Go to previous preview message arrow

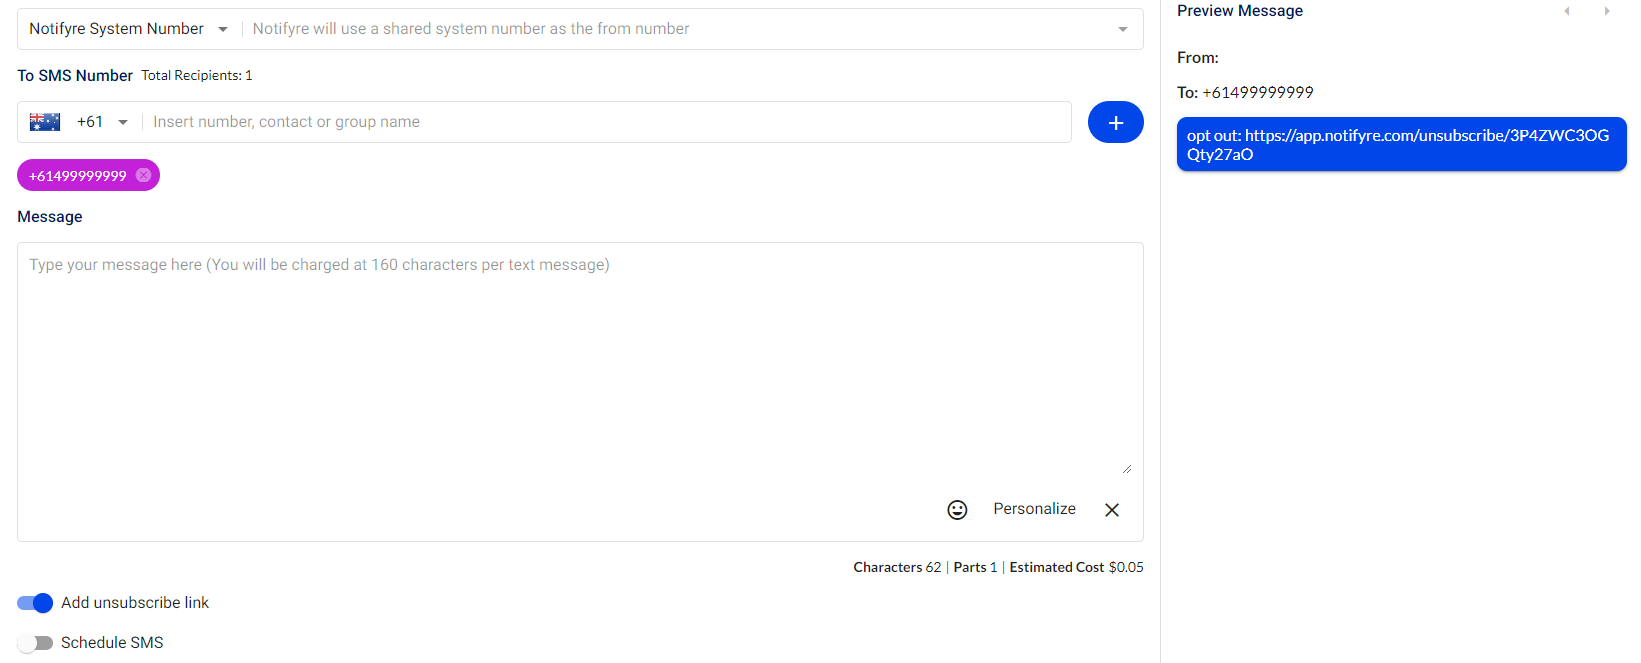click(1567, 11)
